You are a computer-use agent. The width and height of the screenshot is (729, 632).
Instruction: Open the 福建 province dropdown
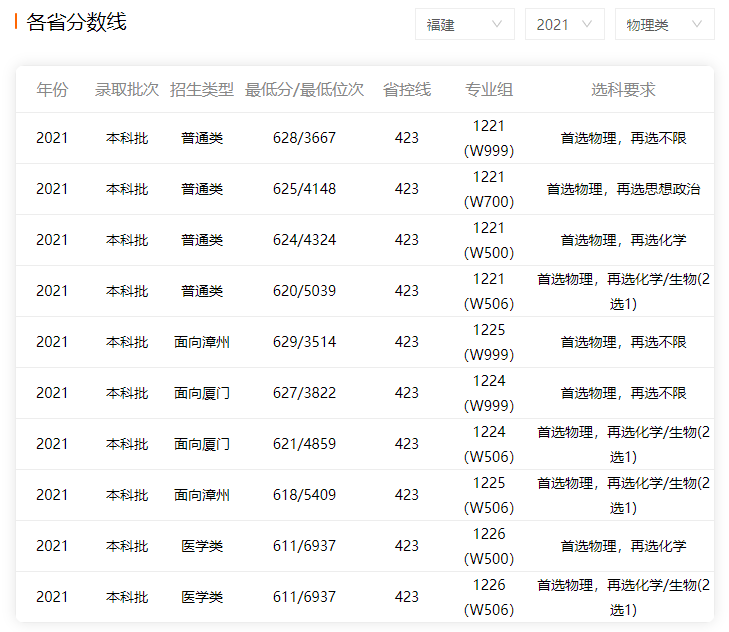tap(464, 24)
